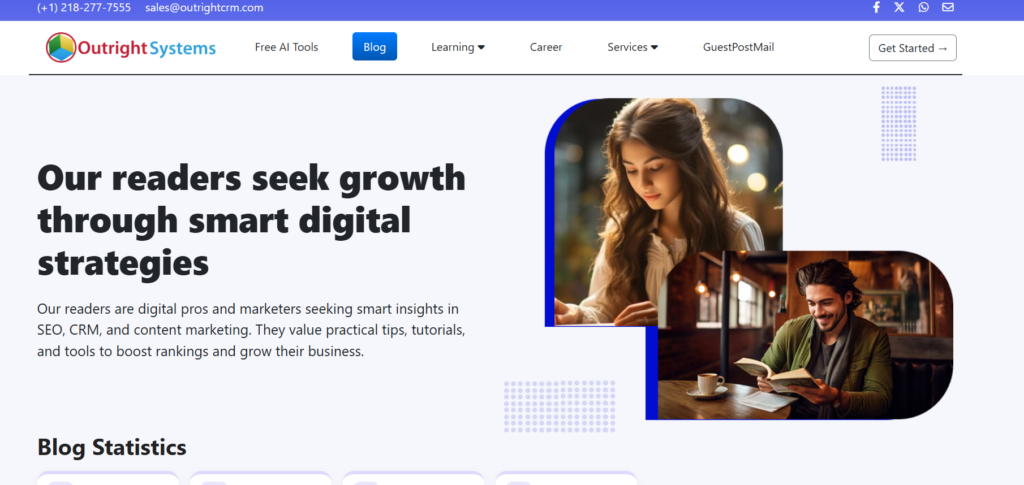1024x485 pixels.
Task: Open the Facebook icon in top bar
Action: (x=876, y=7)
